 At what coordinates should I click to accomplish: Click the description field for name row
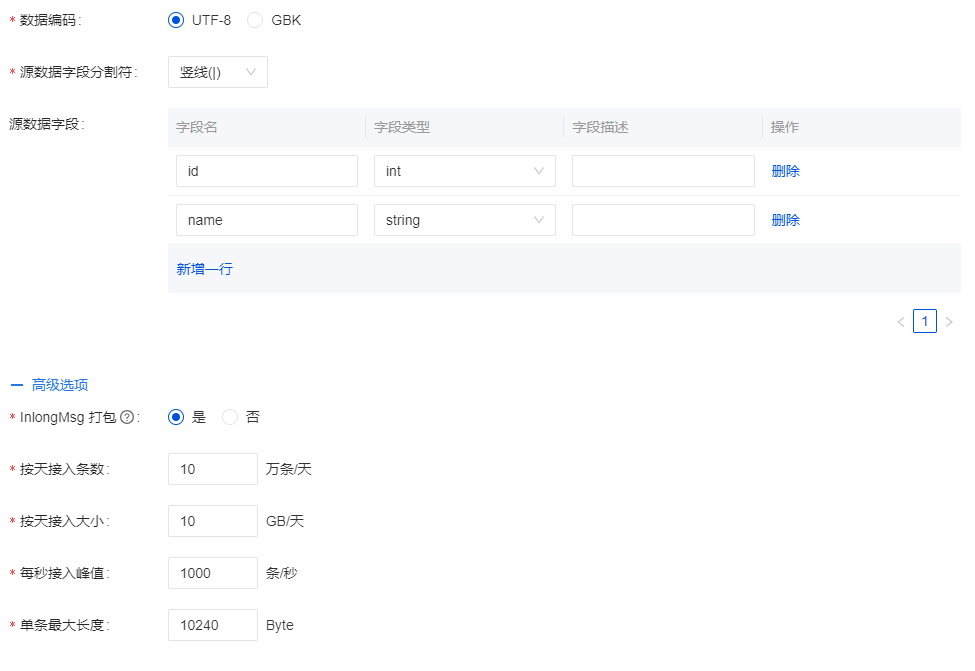point(662,220)
